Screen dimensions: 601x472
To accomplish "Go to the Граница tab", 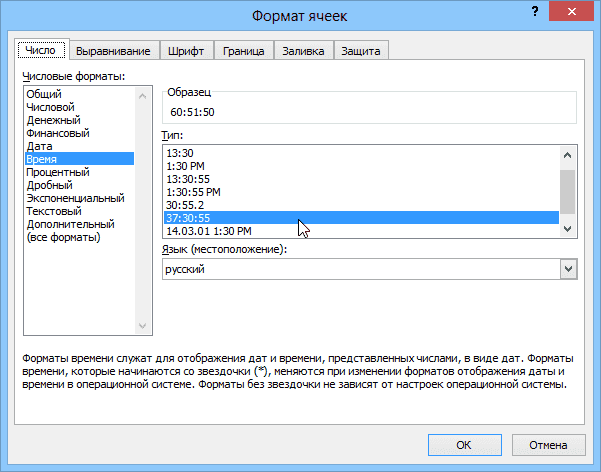I will (x=243, y=51).
